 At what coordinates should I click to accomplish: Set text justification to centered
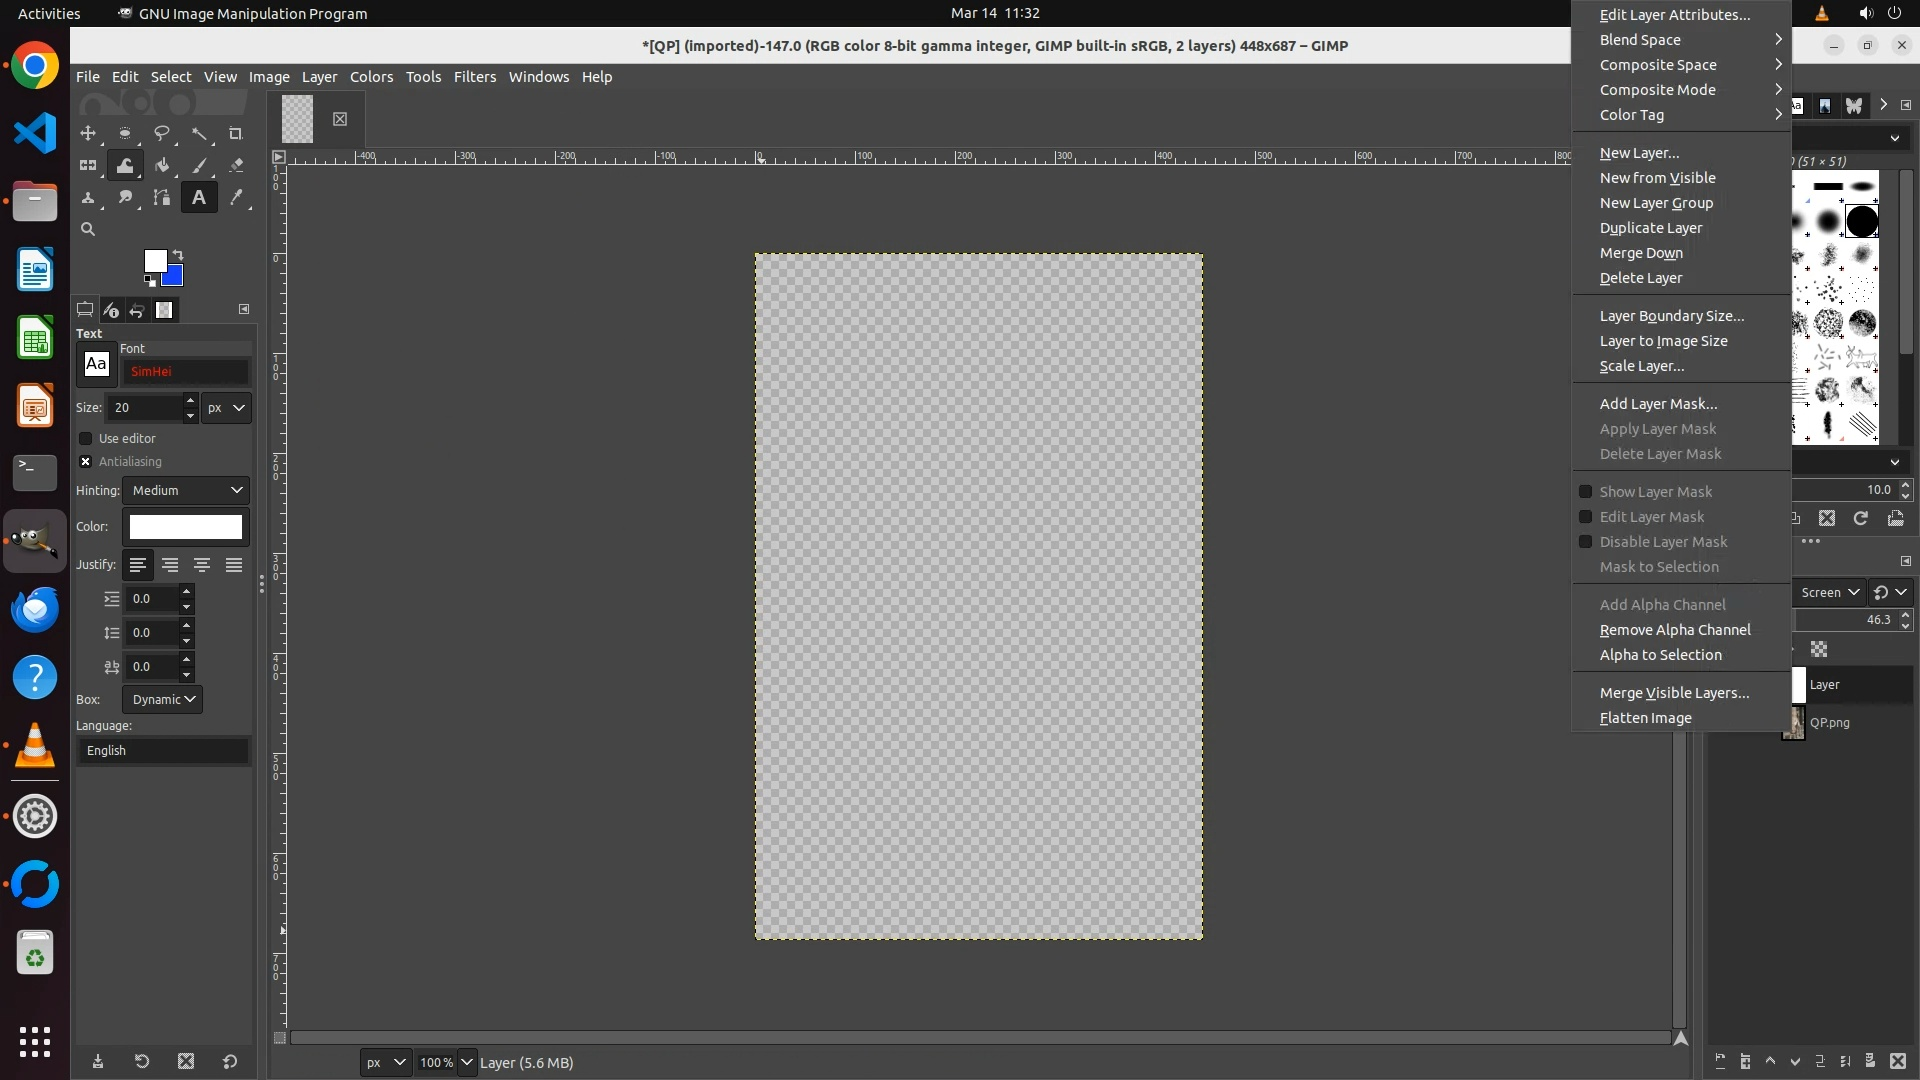coord(202,565)
